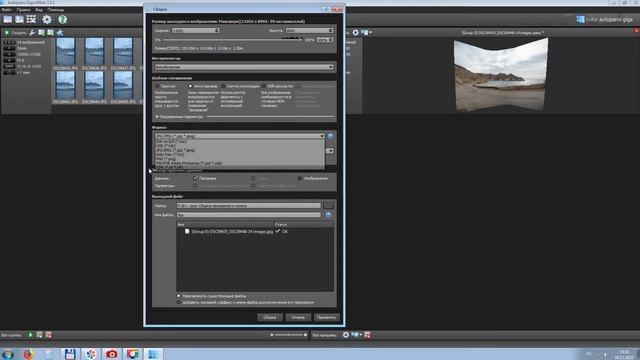This screenshot has height=360, width=640.
Task: Click the red camera icon in taskbar
Action: point(111,354)
